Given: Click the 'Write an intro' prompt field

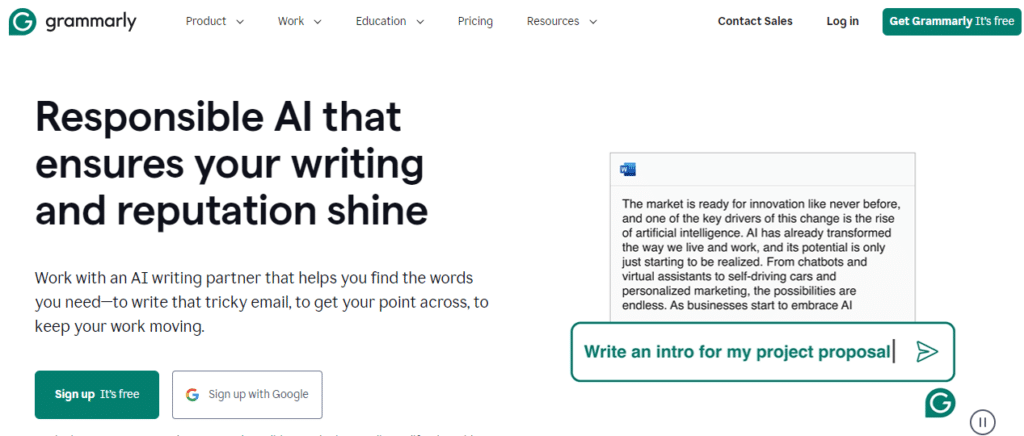Looking at the screenshot, I should [x=738, y=351].
